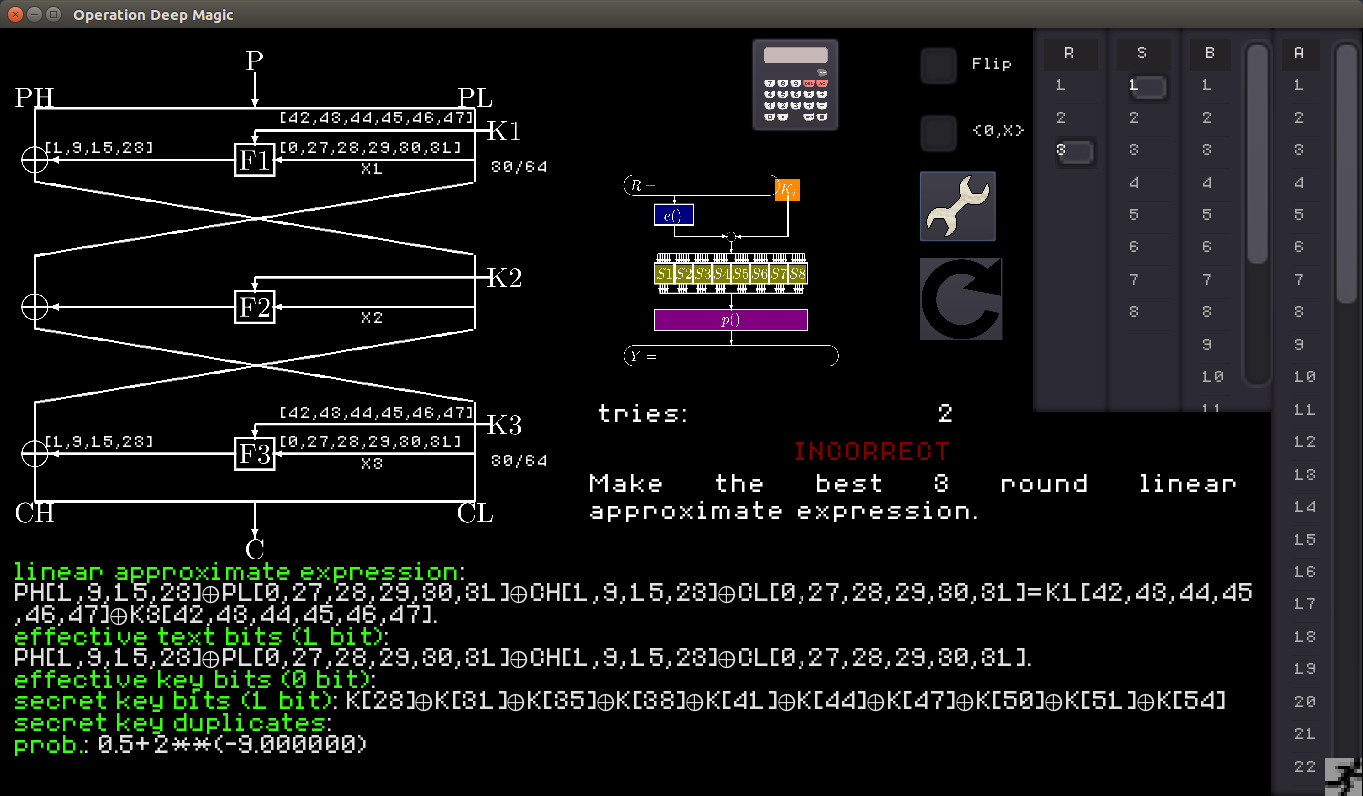Click the purple p() permutation box

[730, 318]
